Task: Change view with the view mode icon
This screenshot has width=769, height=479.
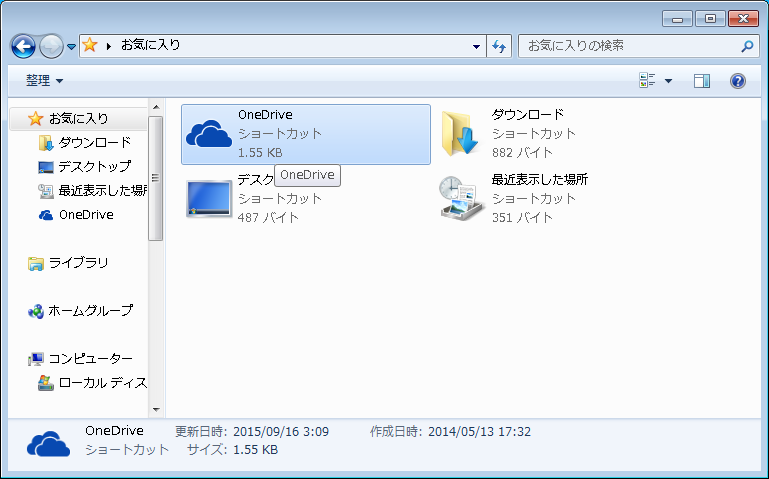Action: click(x=647, y=80)
